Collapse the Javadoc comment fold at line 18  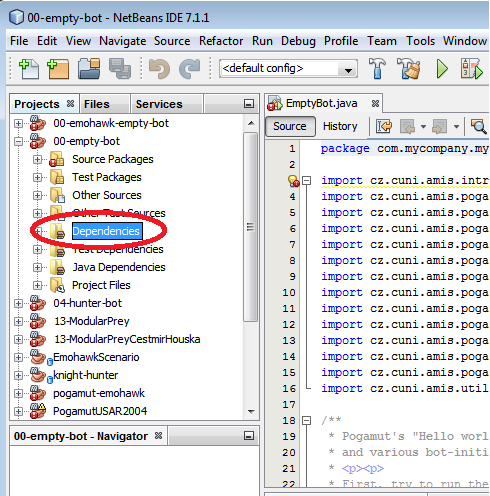307,421
